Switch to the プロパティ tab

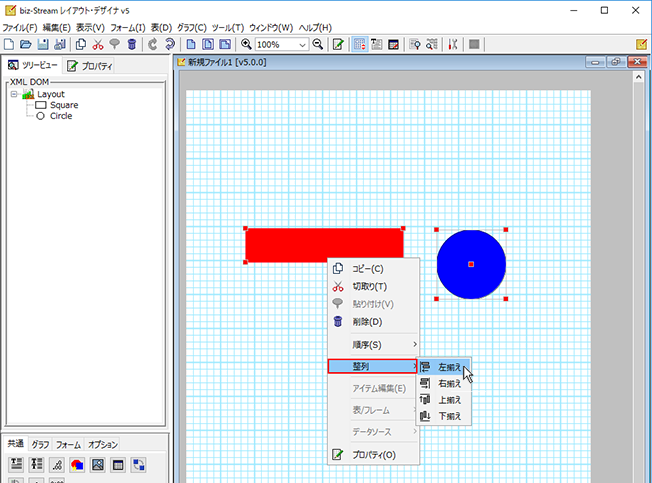pyautogui.click(x=90, y=66)
